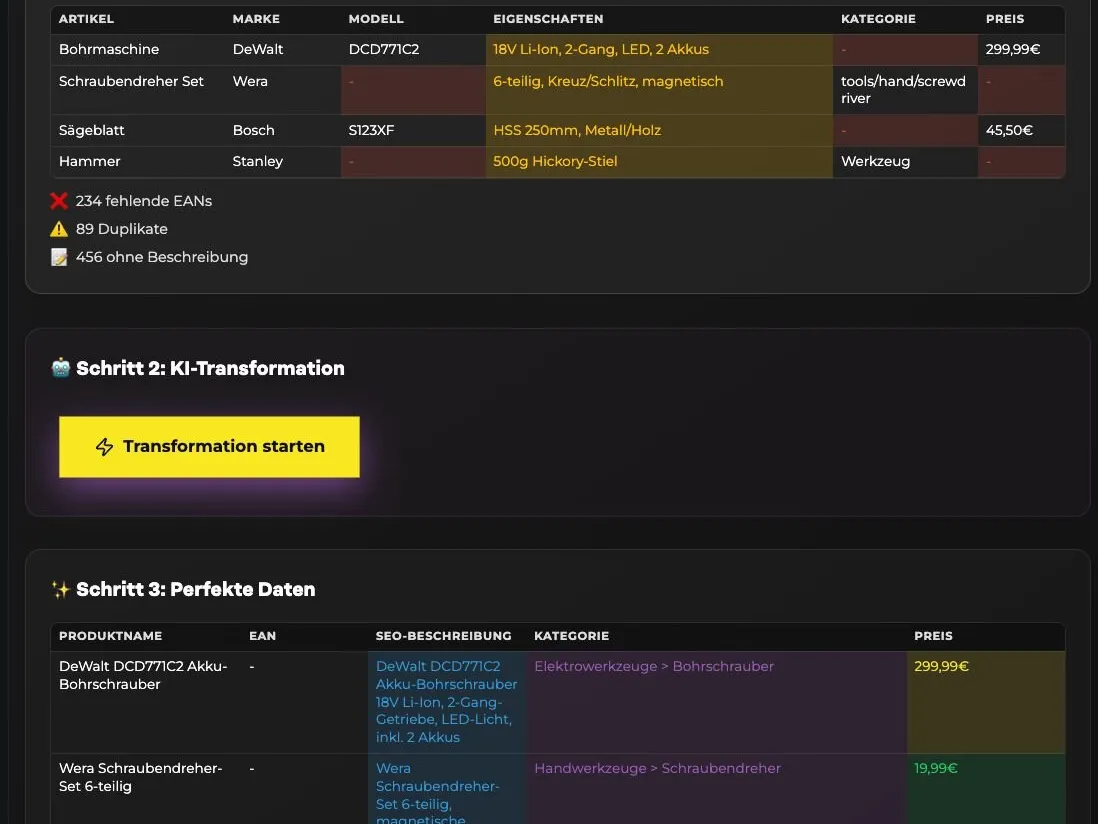1098x824 pixels.
Task: Click the PRODUKTNAME column header
Action: click(x=110, y=636)
